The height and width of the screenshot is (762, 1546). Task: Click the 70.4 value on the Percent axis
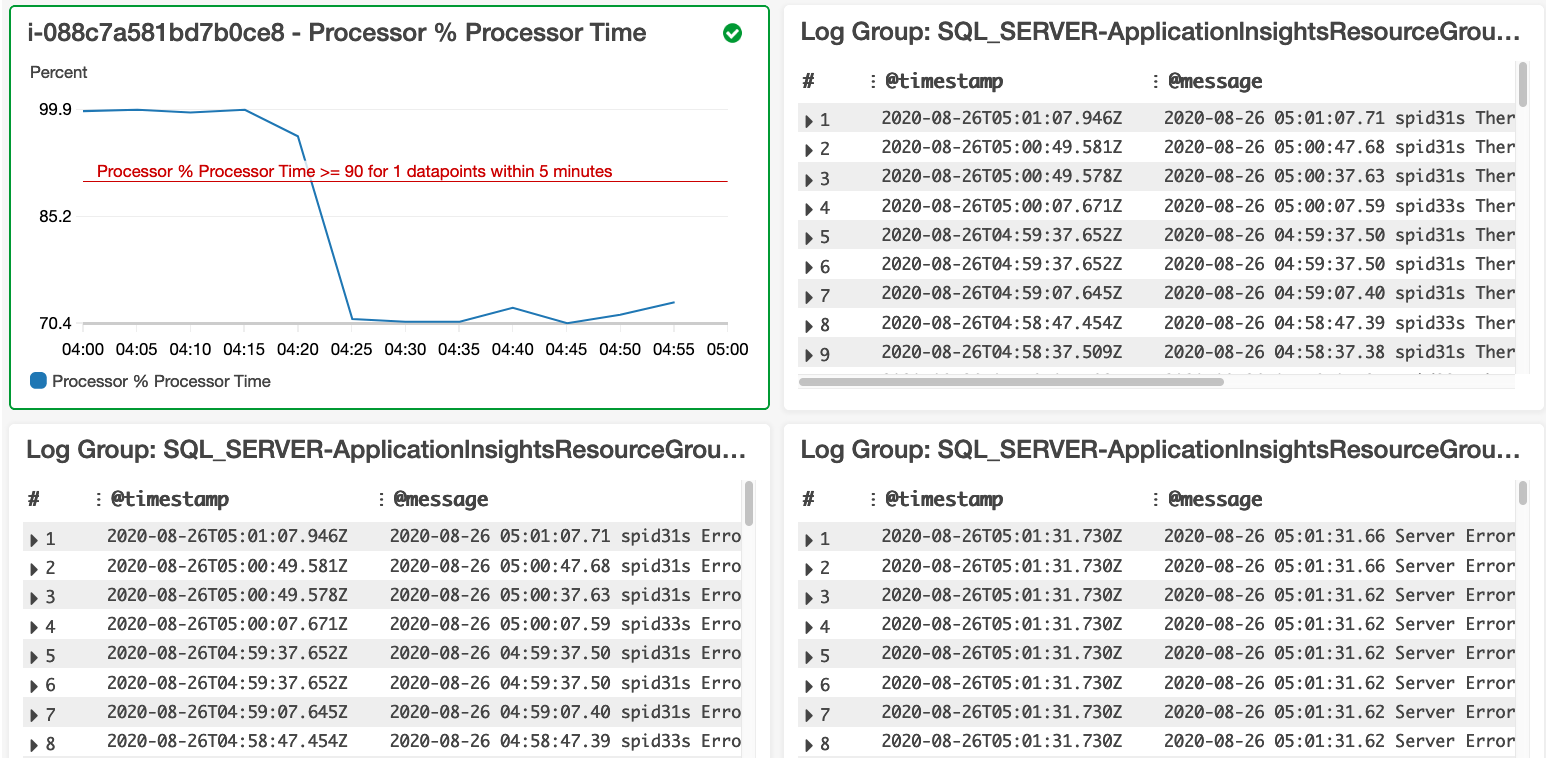[x=54, y=323]
